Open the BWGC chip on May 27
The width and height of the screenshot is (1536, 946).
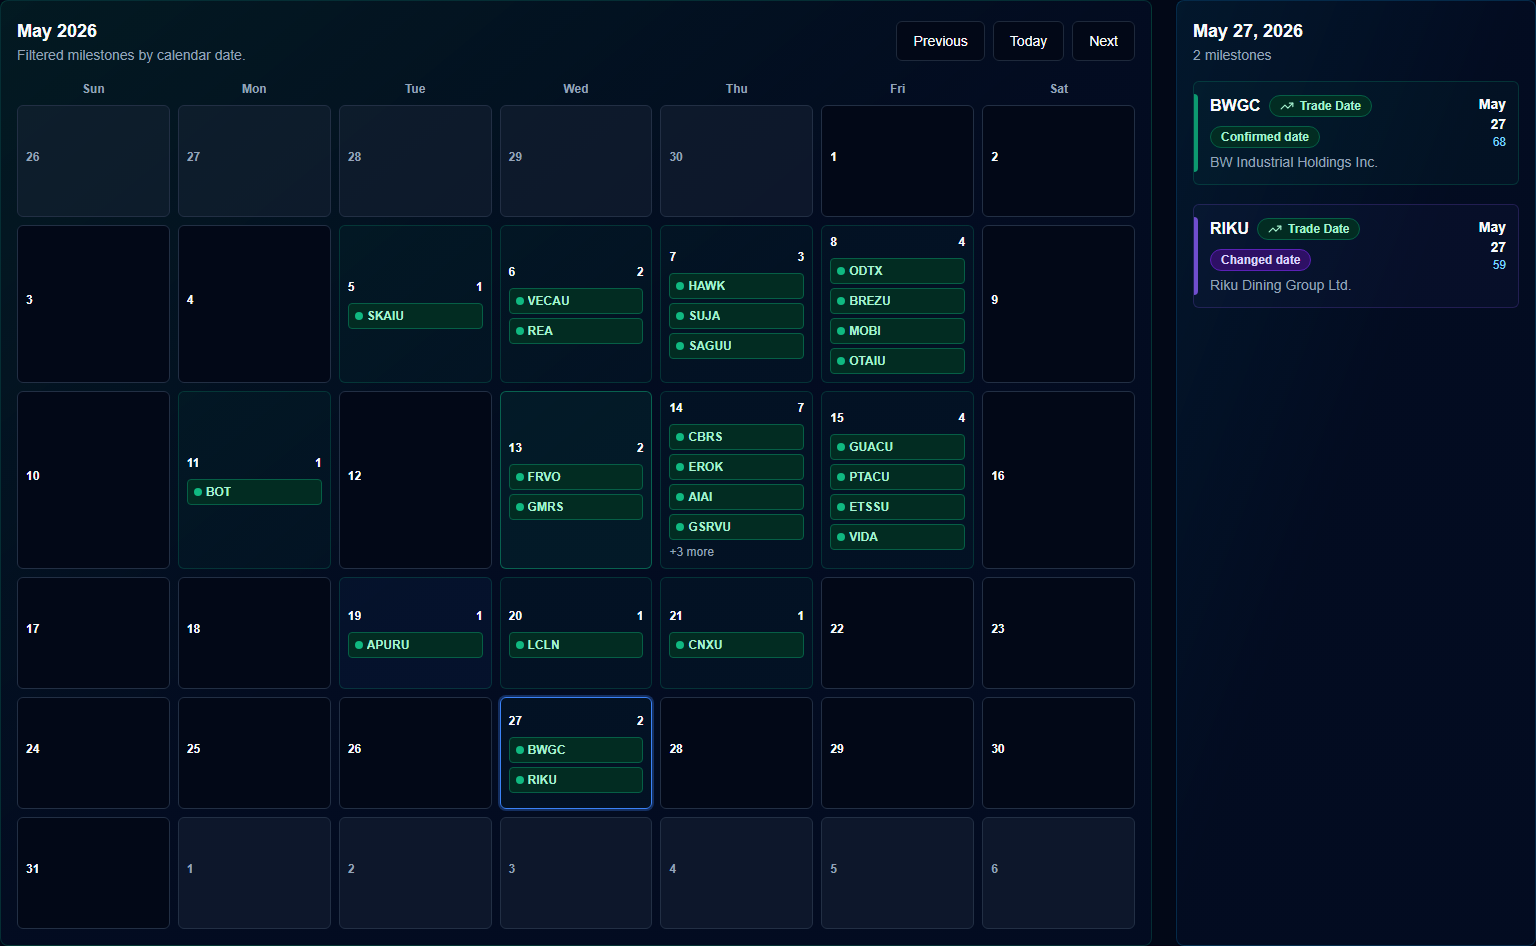click(x=576, y=750)
